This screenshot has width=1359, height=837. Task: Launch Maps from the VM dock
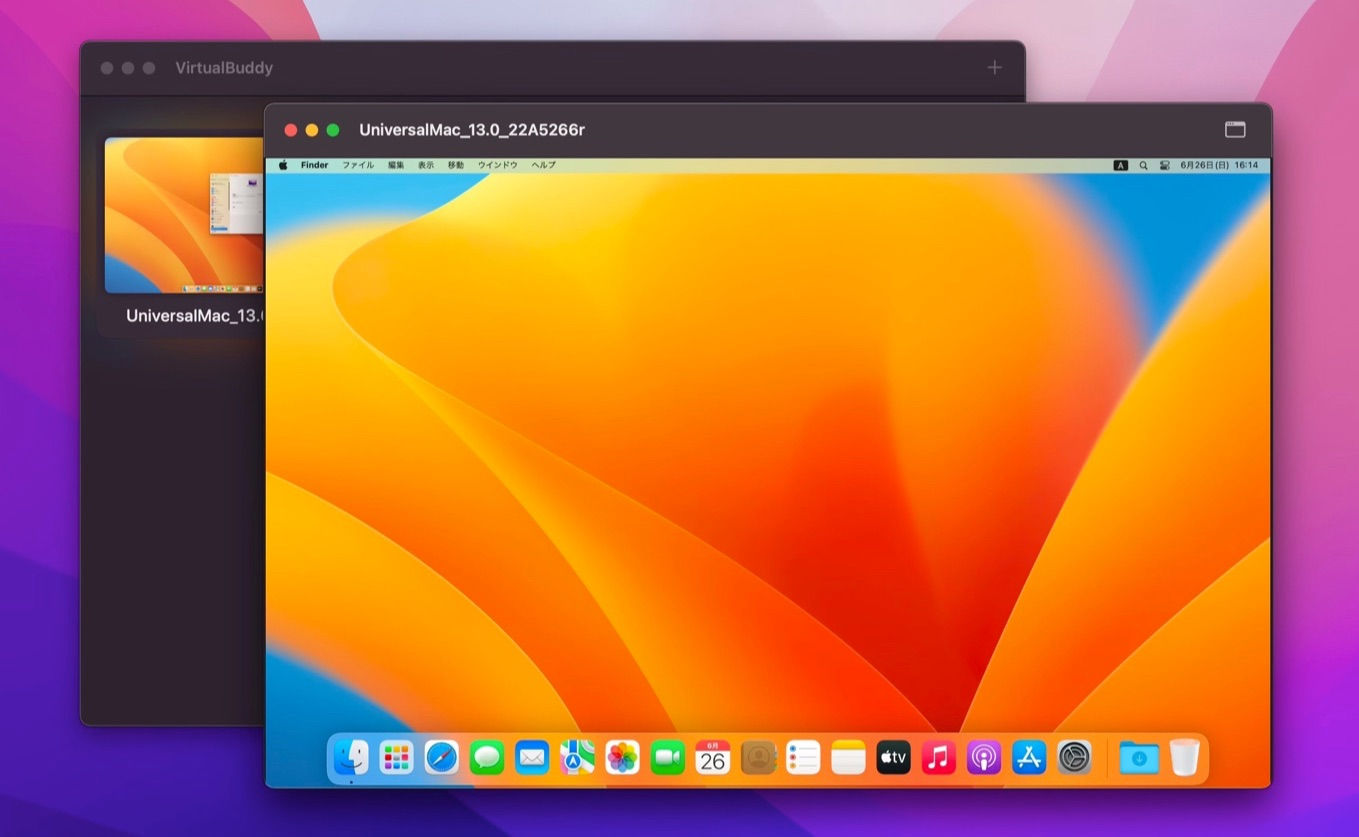coord(577,758)
